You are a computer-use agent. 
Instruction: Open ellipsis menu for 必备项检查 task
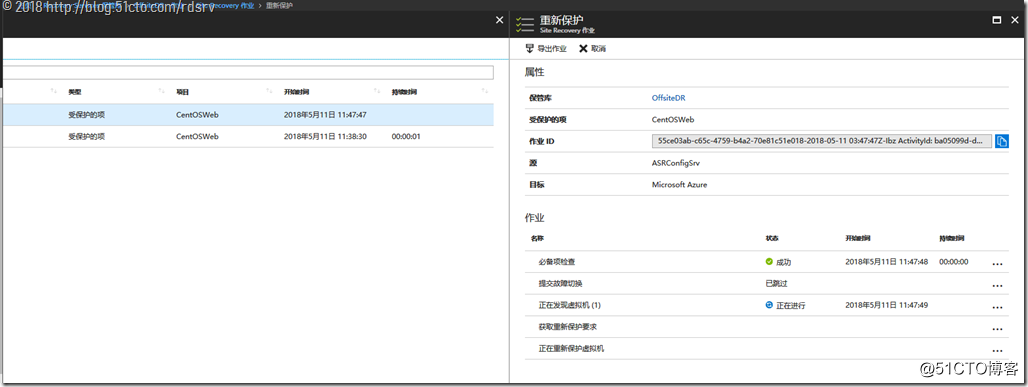tap(998, 264)
